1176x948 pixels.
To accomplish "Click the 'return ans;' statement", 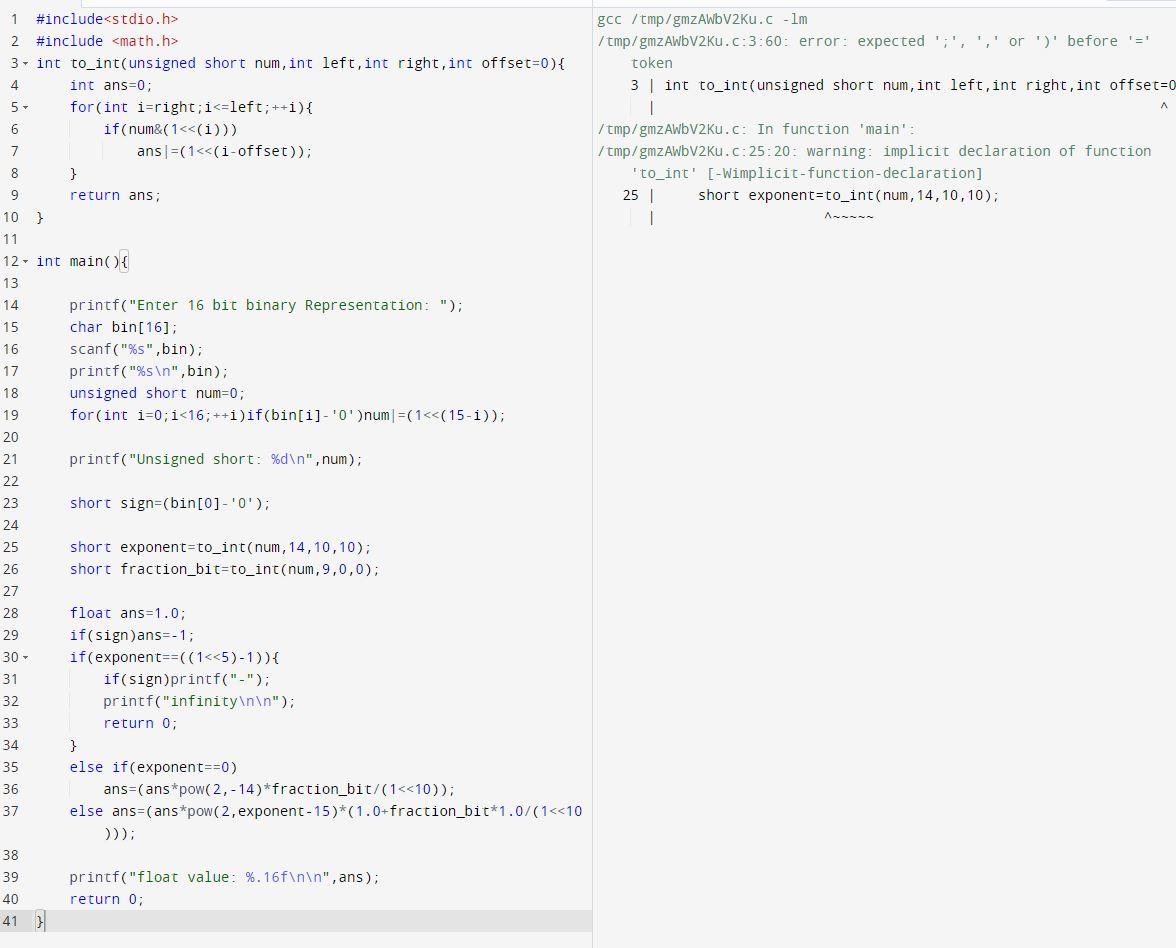I will [116, 196].
